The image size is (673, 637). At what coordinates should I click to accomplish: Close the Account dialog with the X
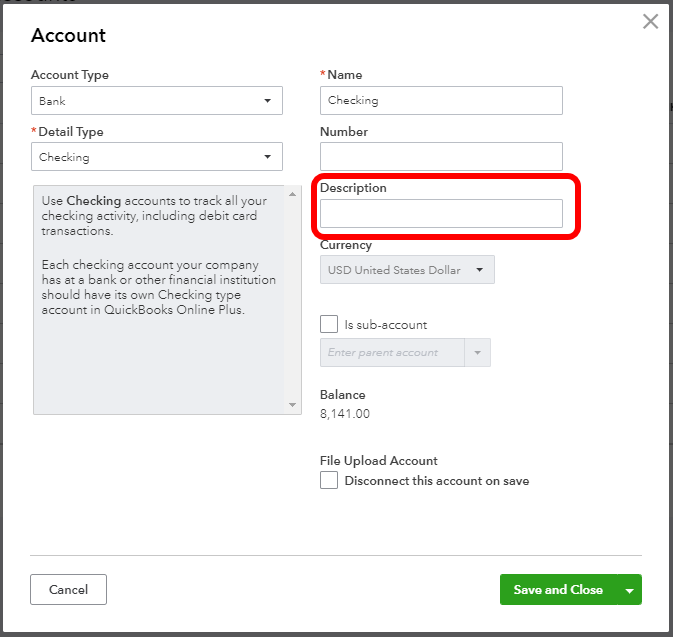650,22
